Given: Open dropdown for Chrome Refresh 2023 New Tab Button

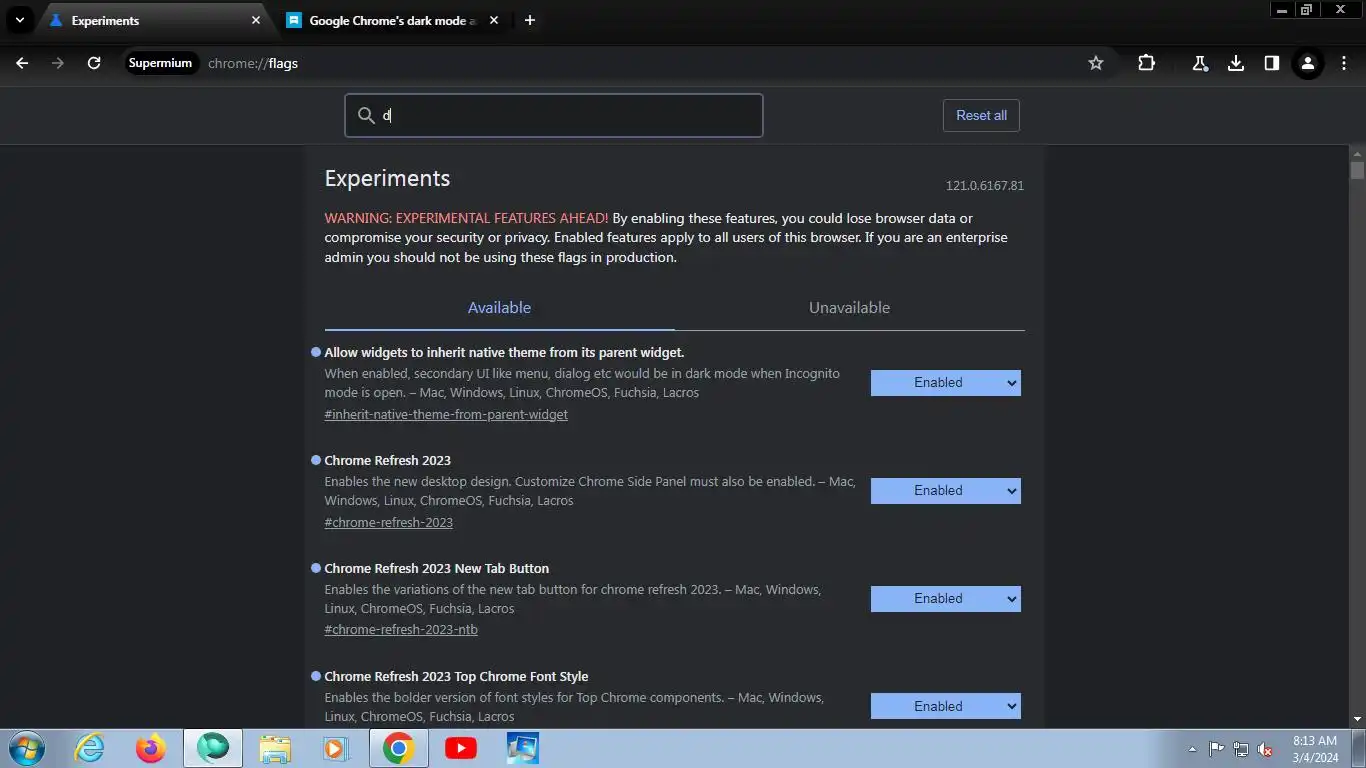Looking at the screenshot, I should [x=946, y=599].
